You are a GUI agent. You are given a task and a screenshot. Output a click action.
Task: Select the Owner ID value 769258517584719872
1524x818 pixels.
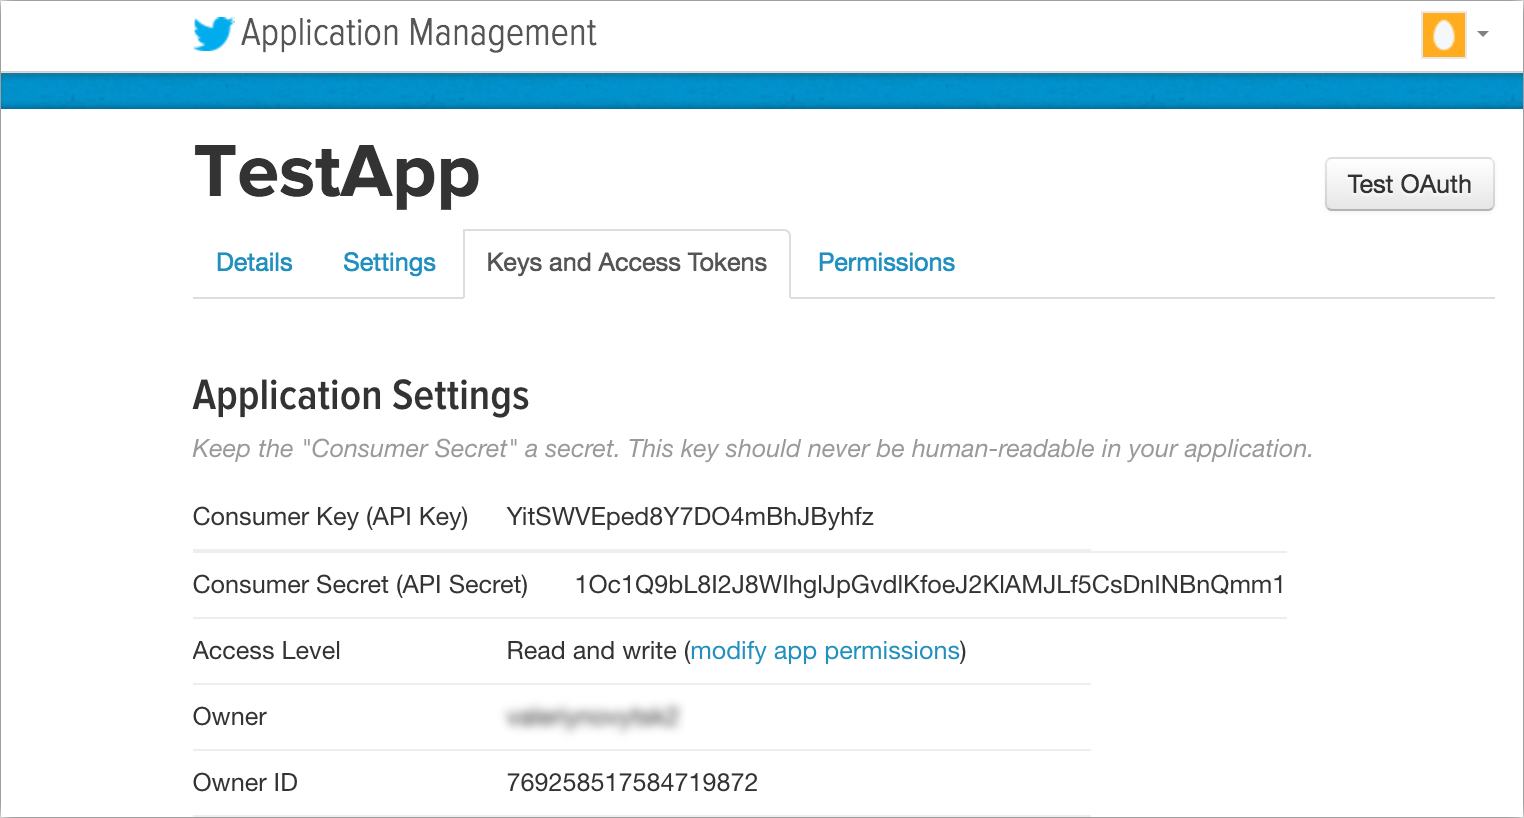(632, 783)
